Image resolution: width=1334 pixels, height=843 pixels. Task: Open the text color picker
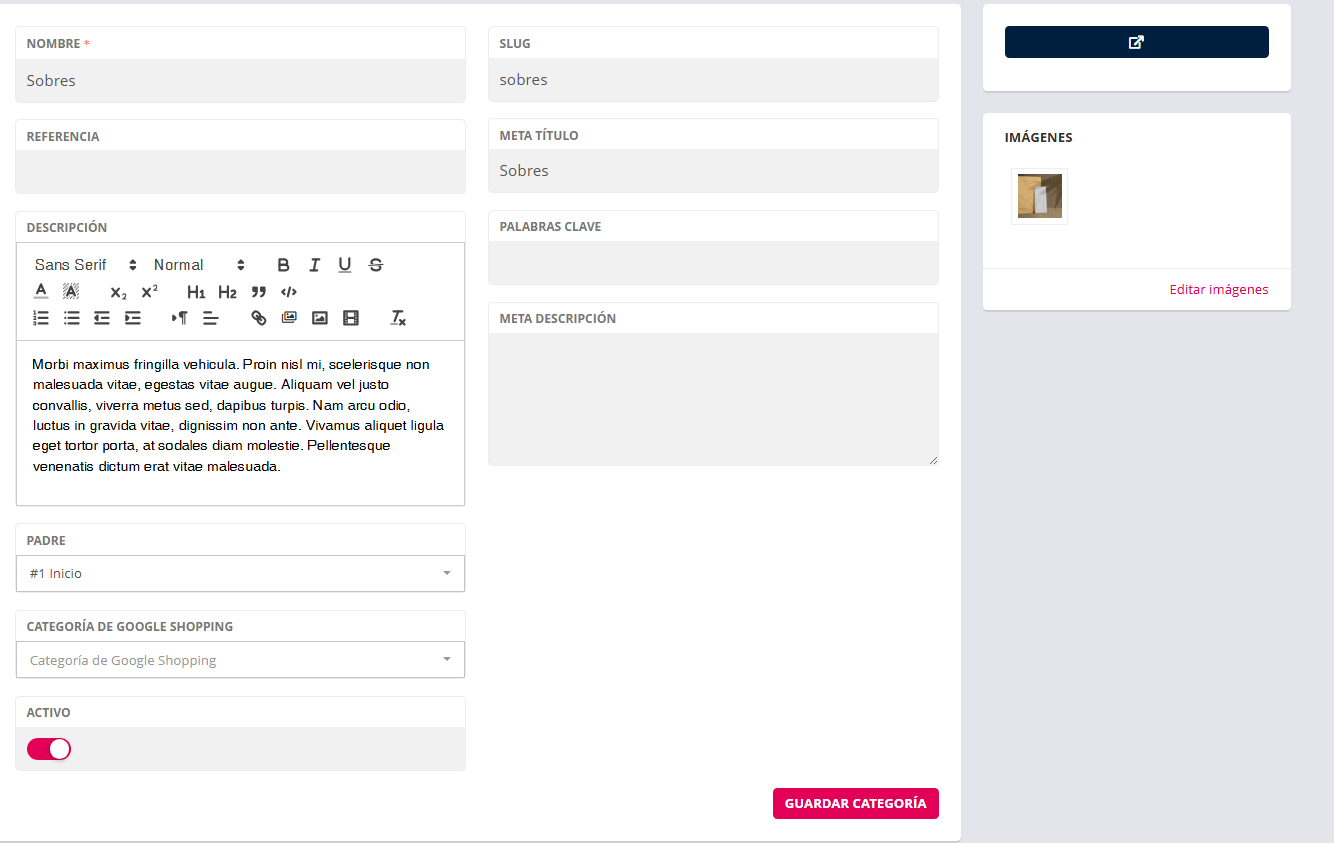(x=41, y=292)
